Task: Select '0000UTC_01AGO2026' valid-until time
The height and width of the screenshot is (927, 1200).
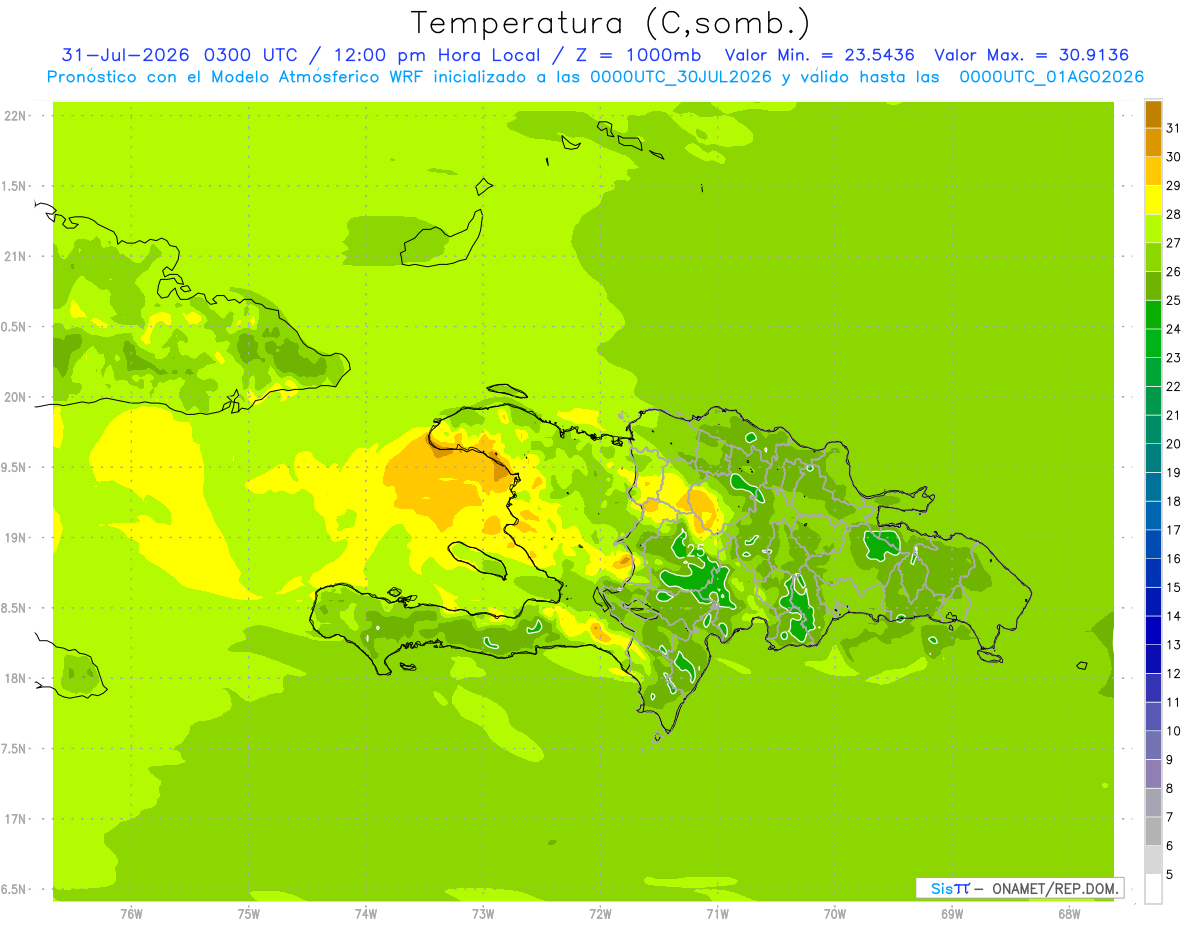Action: pyautogui.click(x=1050, y=77)
